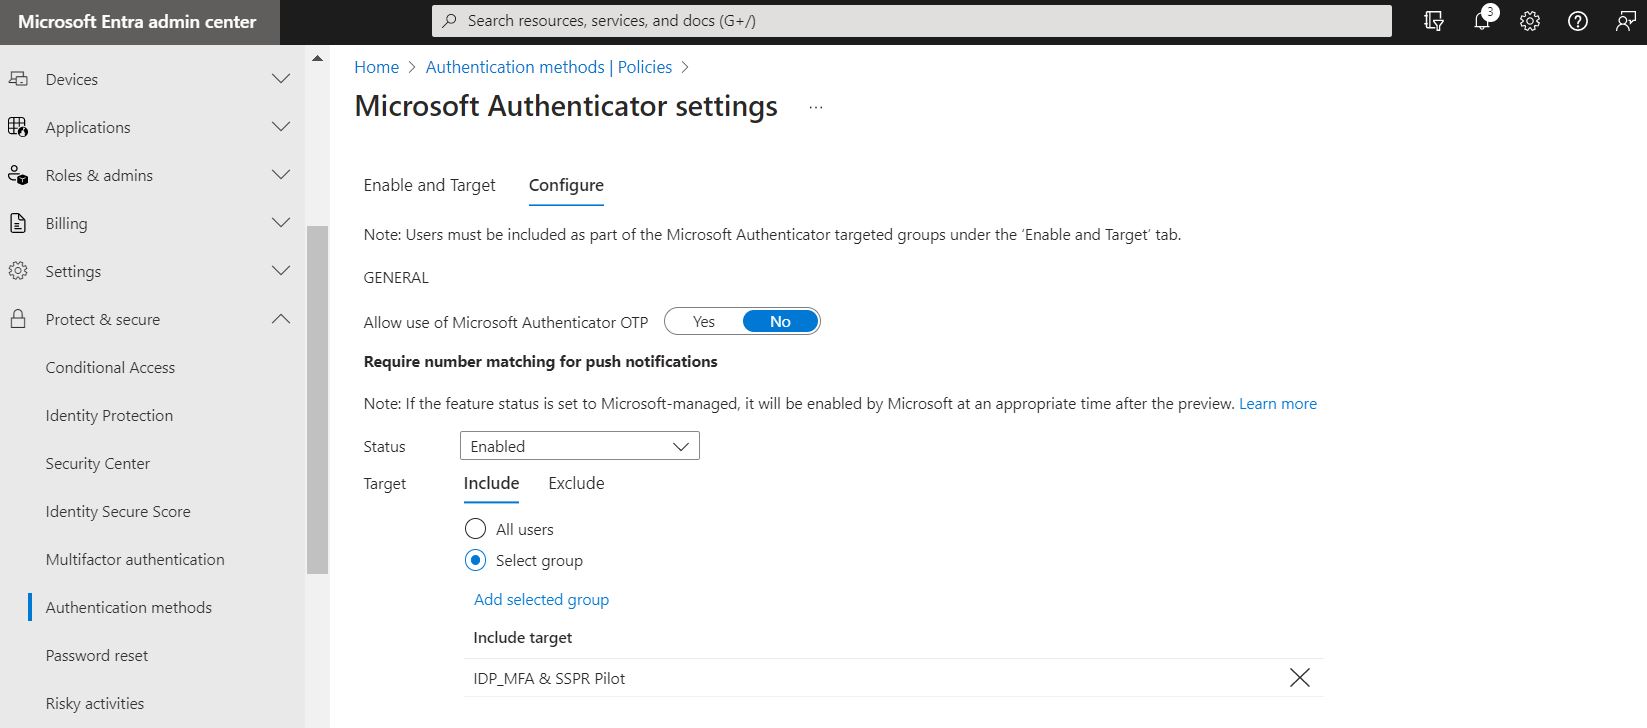Viewport: 1647px width, 728px height.
Task: Click the sidebar scrollbar thumb
Action: [317, 400]
